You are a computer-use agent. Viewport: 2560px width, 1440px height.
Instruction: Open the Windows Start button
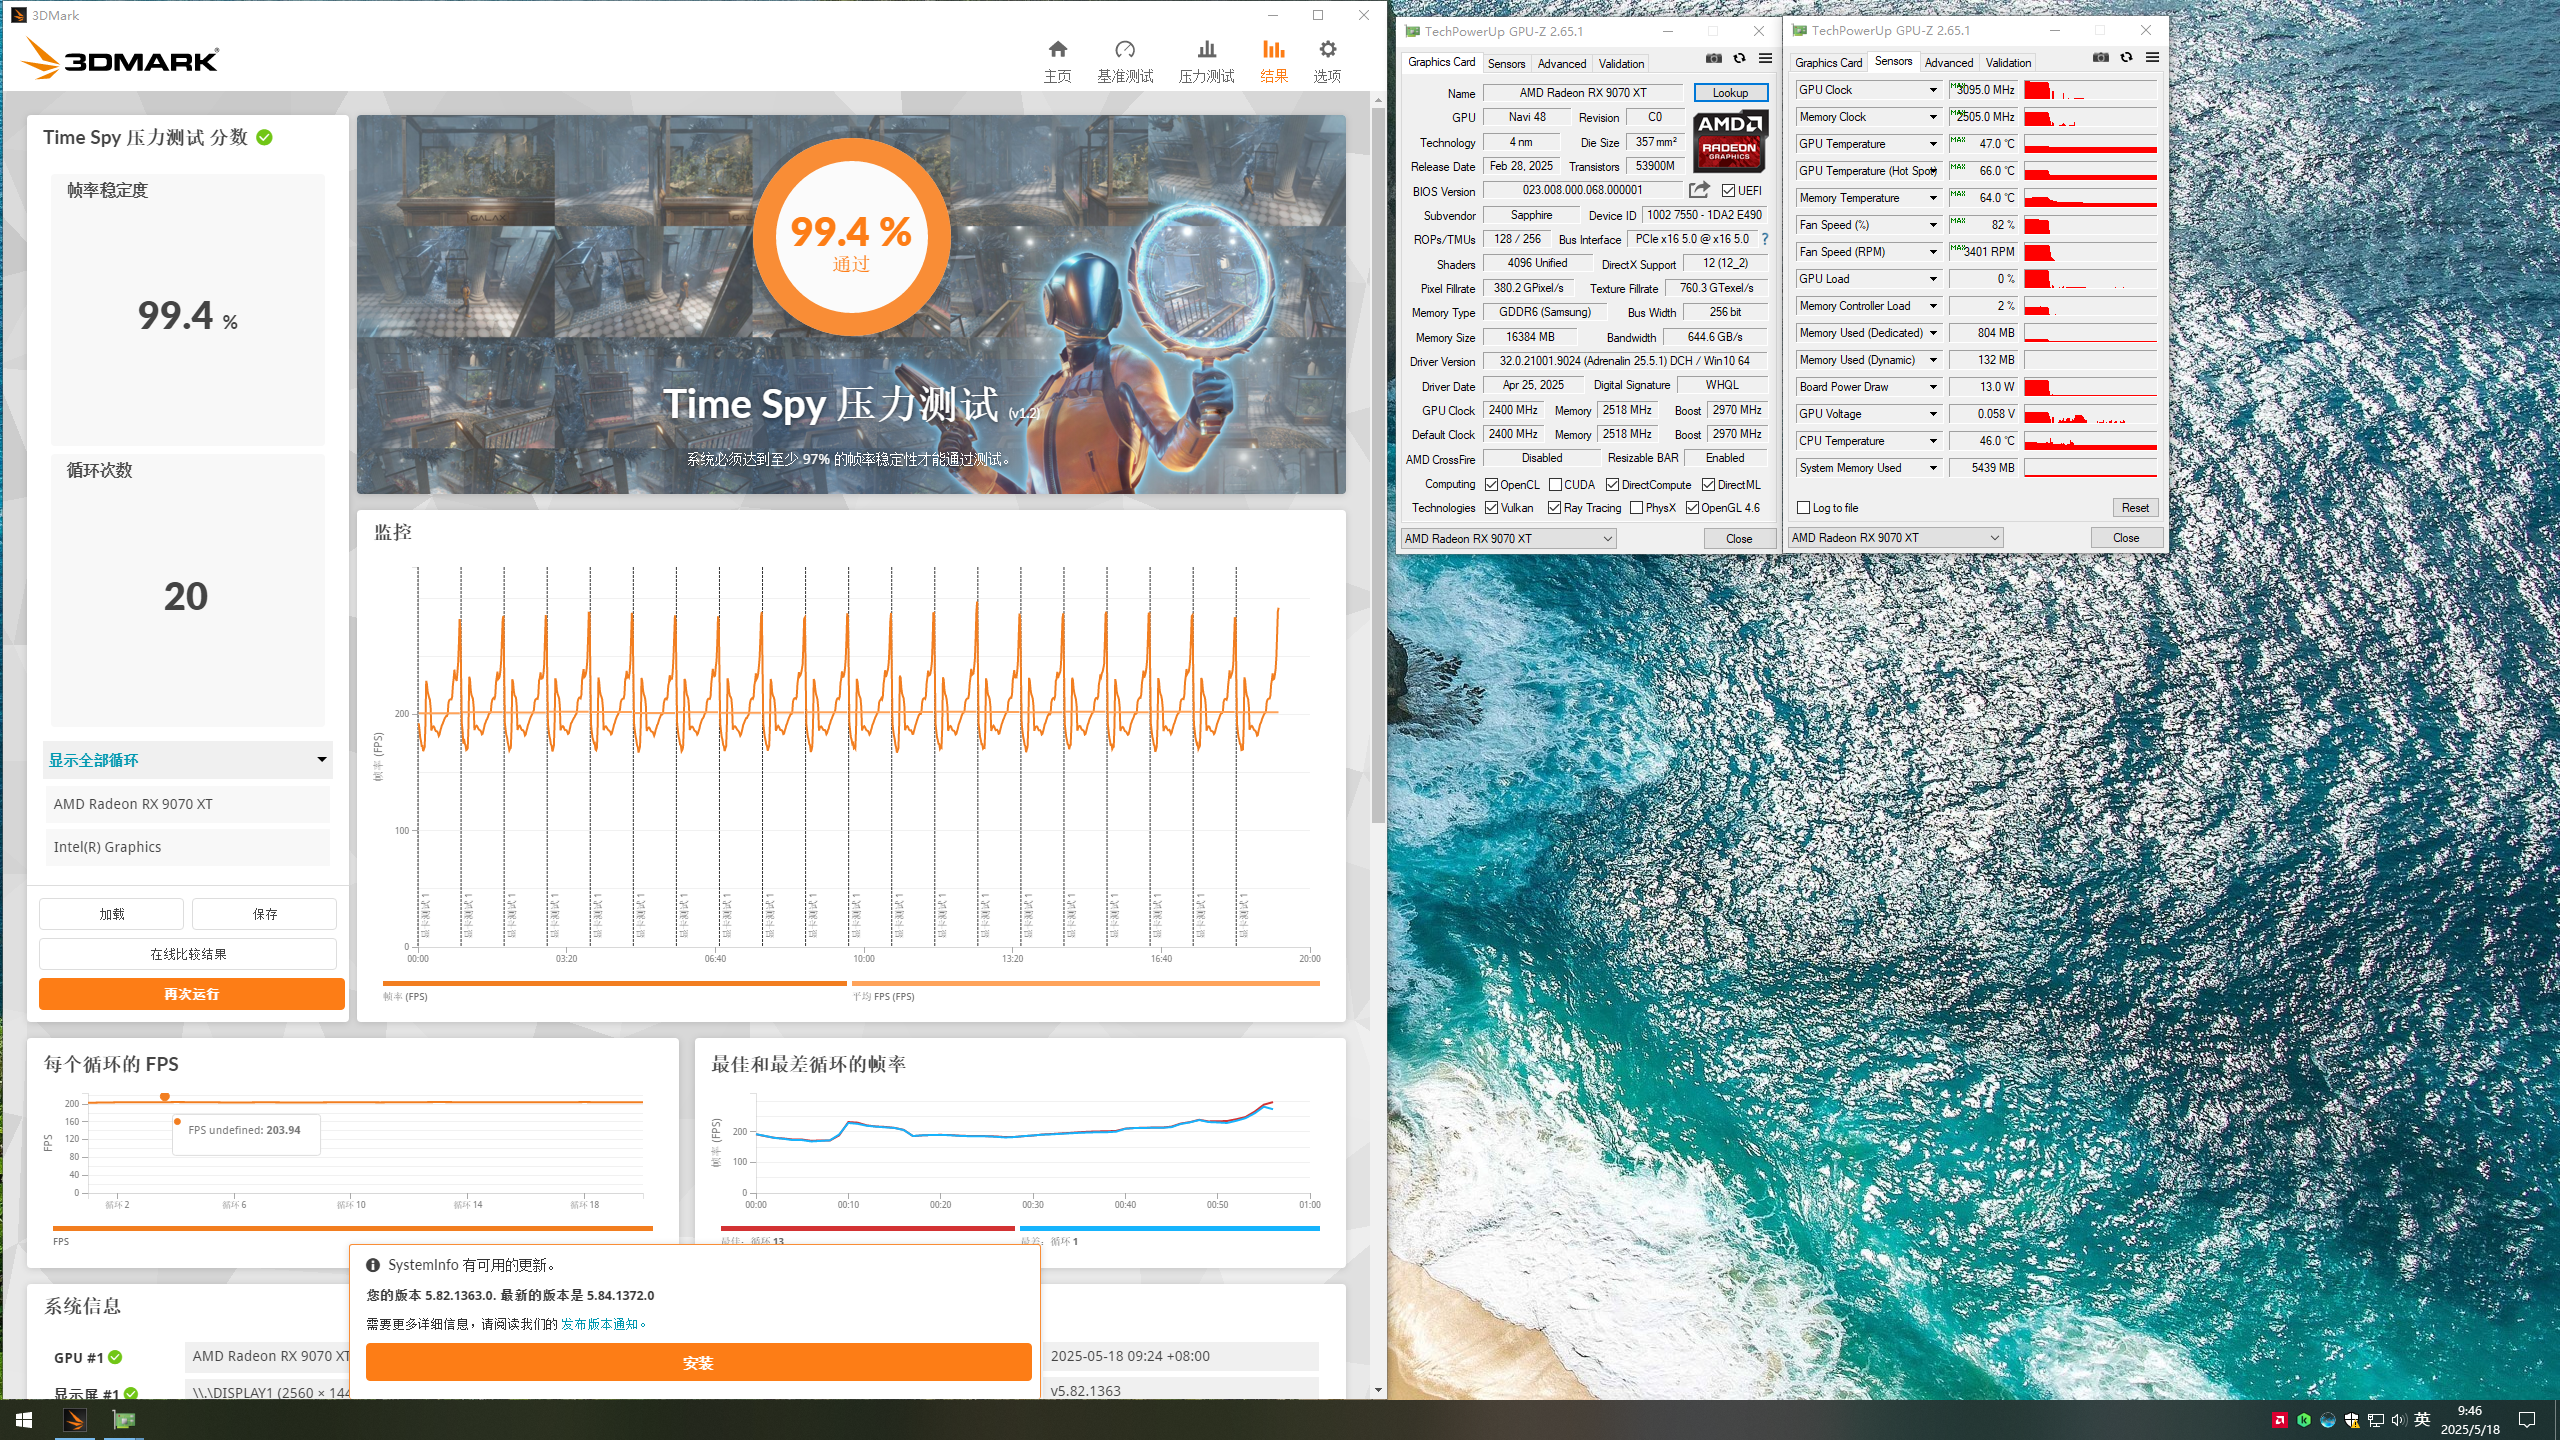[x=24, y=1420]
